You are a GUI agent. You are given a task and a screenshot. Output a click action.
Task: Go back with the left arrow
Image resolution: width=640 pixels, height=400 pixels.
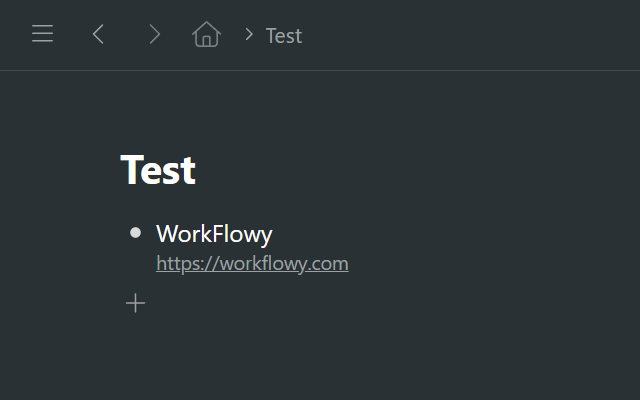pyautogui.click(x=98, y=34)
